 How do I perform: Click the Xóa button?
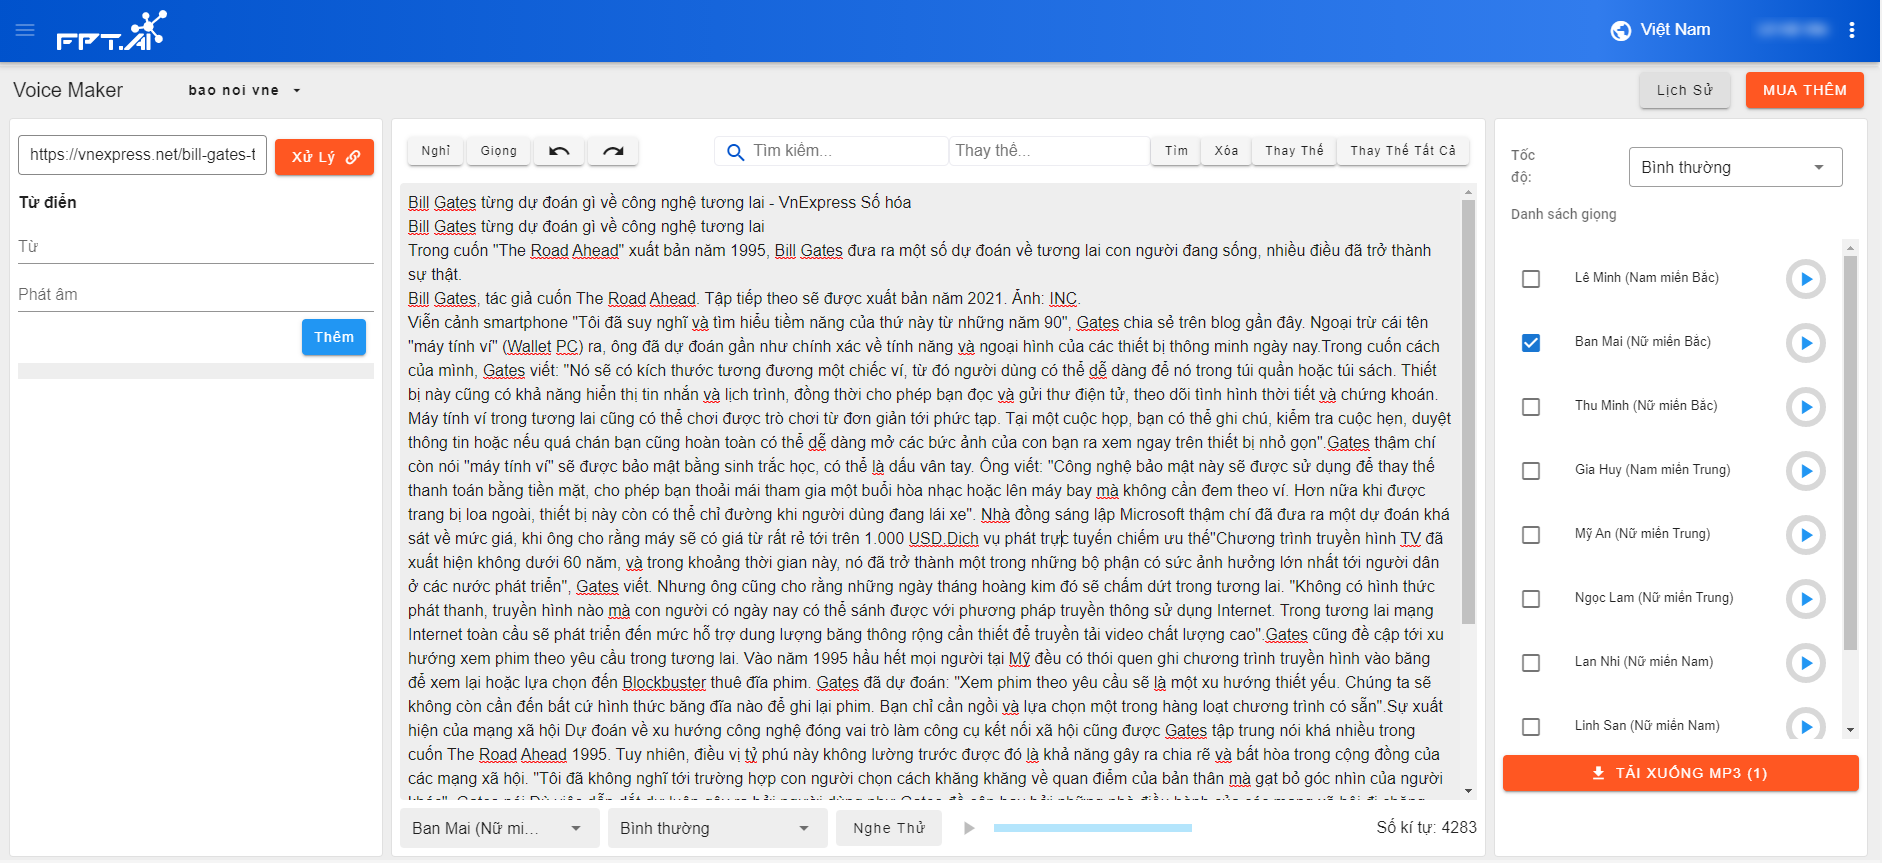(1226, 151)
